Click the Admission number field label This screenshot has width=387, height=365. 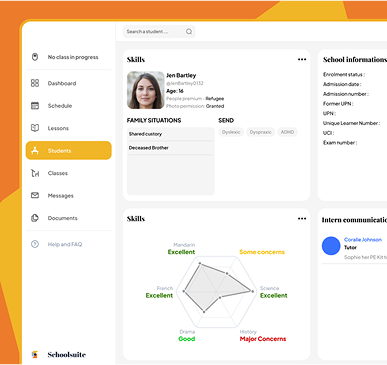tap(346, 94)
